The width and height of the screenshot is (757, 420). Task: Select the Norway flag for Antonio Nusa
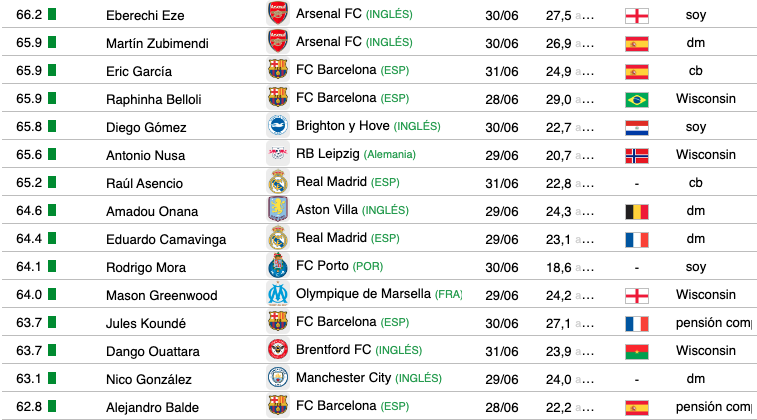[x=636, y=155]
